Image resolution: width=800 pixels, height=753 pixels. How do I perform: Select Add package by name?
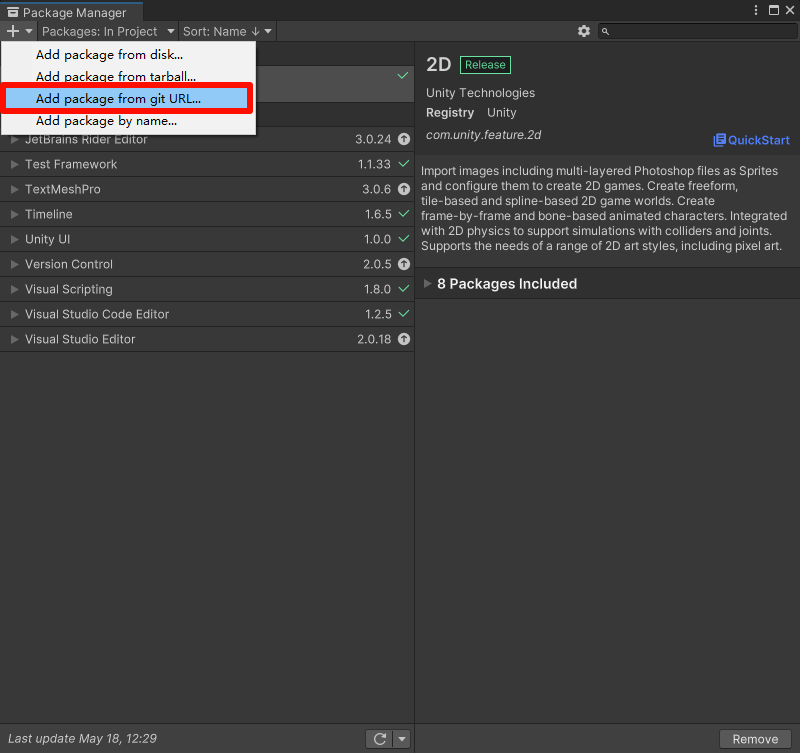(106, 121)
